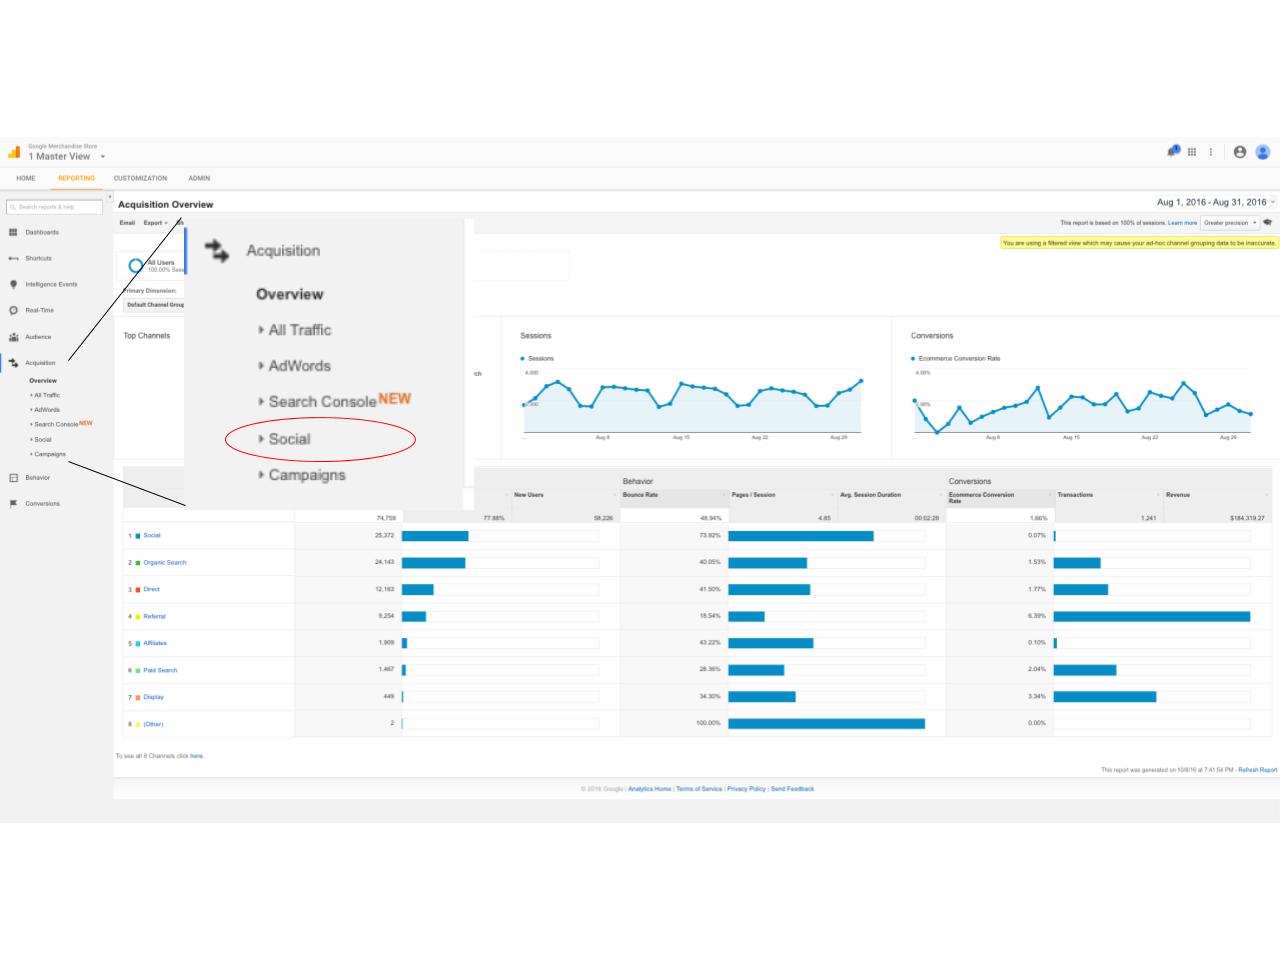Click the Organic Search channel link
The image size is (1280, 960).
(164, 563)
